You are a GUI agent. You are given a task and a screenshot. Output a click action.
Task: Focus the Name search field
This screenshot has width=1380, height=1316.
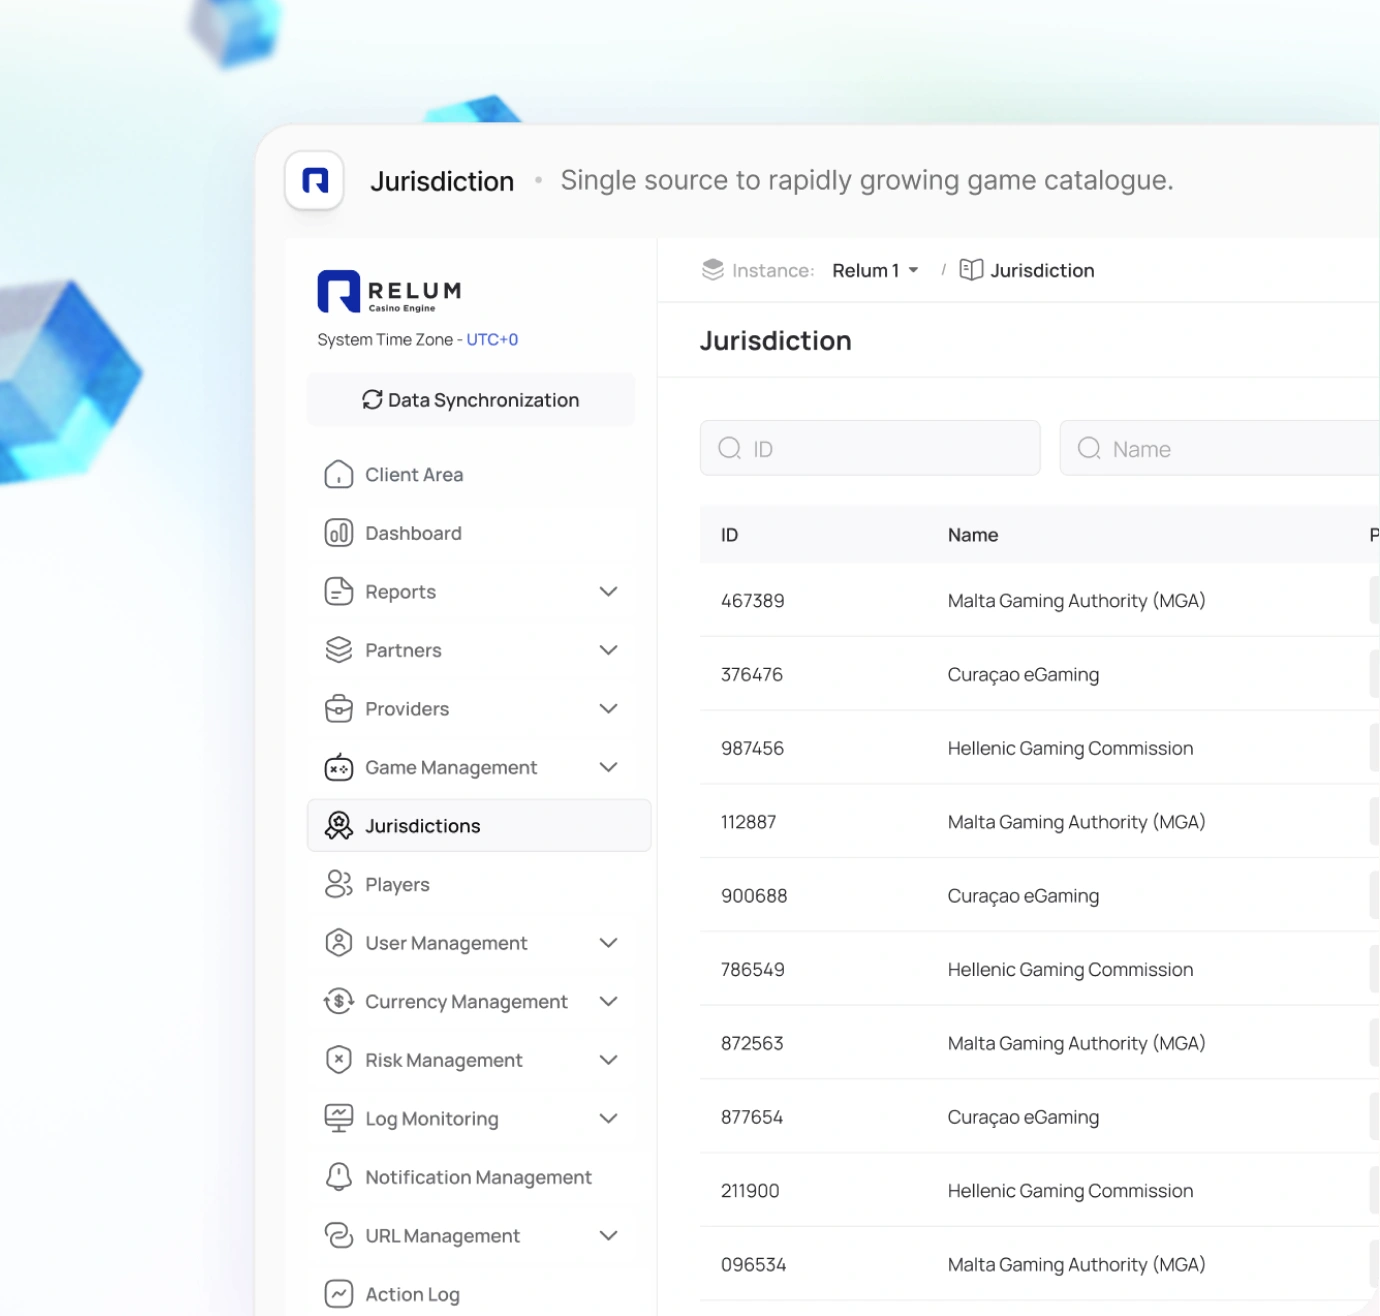point(1220,448)
